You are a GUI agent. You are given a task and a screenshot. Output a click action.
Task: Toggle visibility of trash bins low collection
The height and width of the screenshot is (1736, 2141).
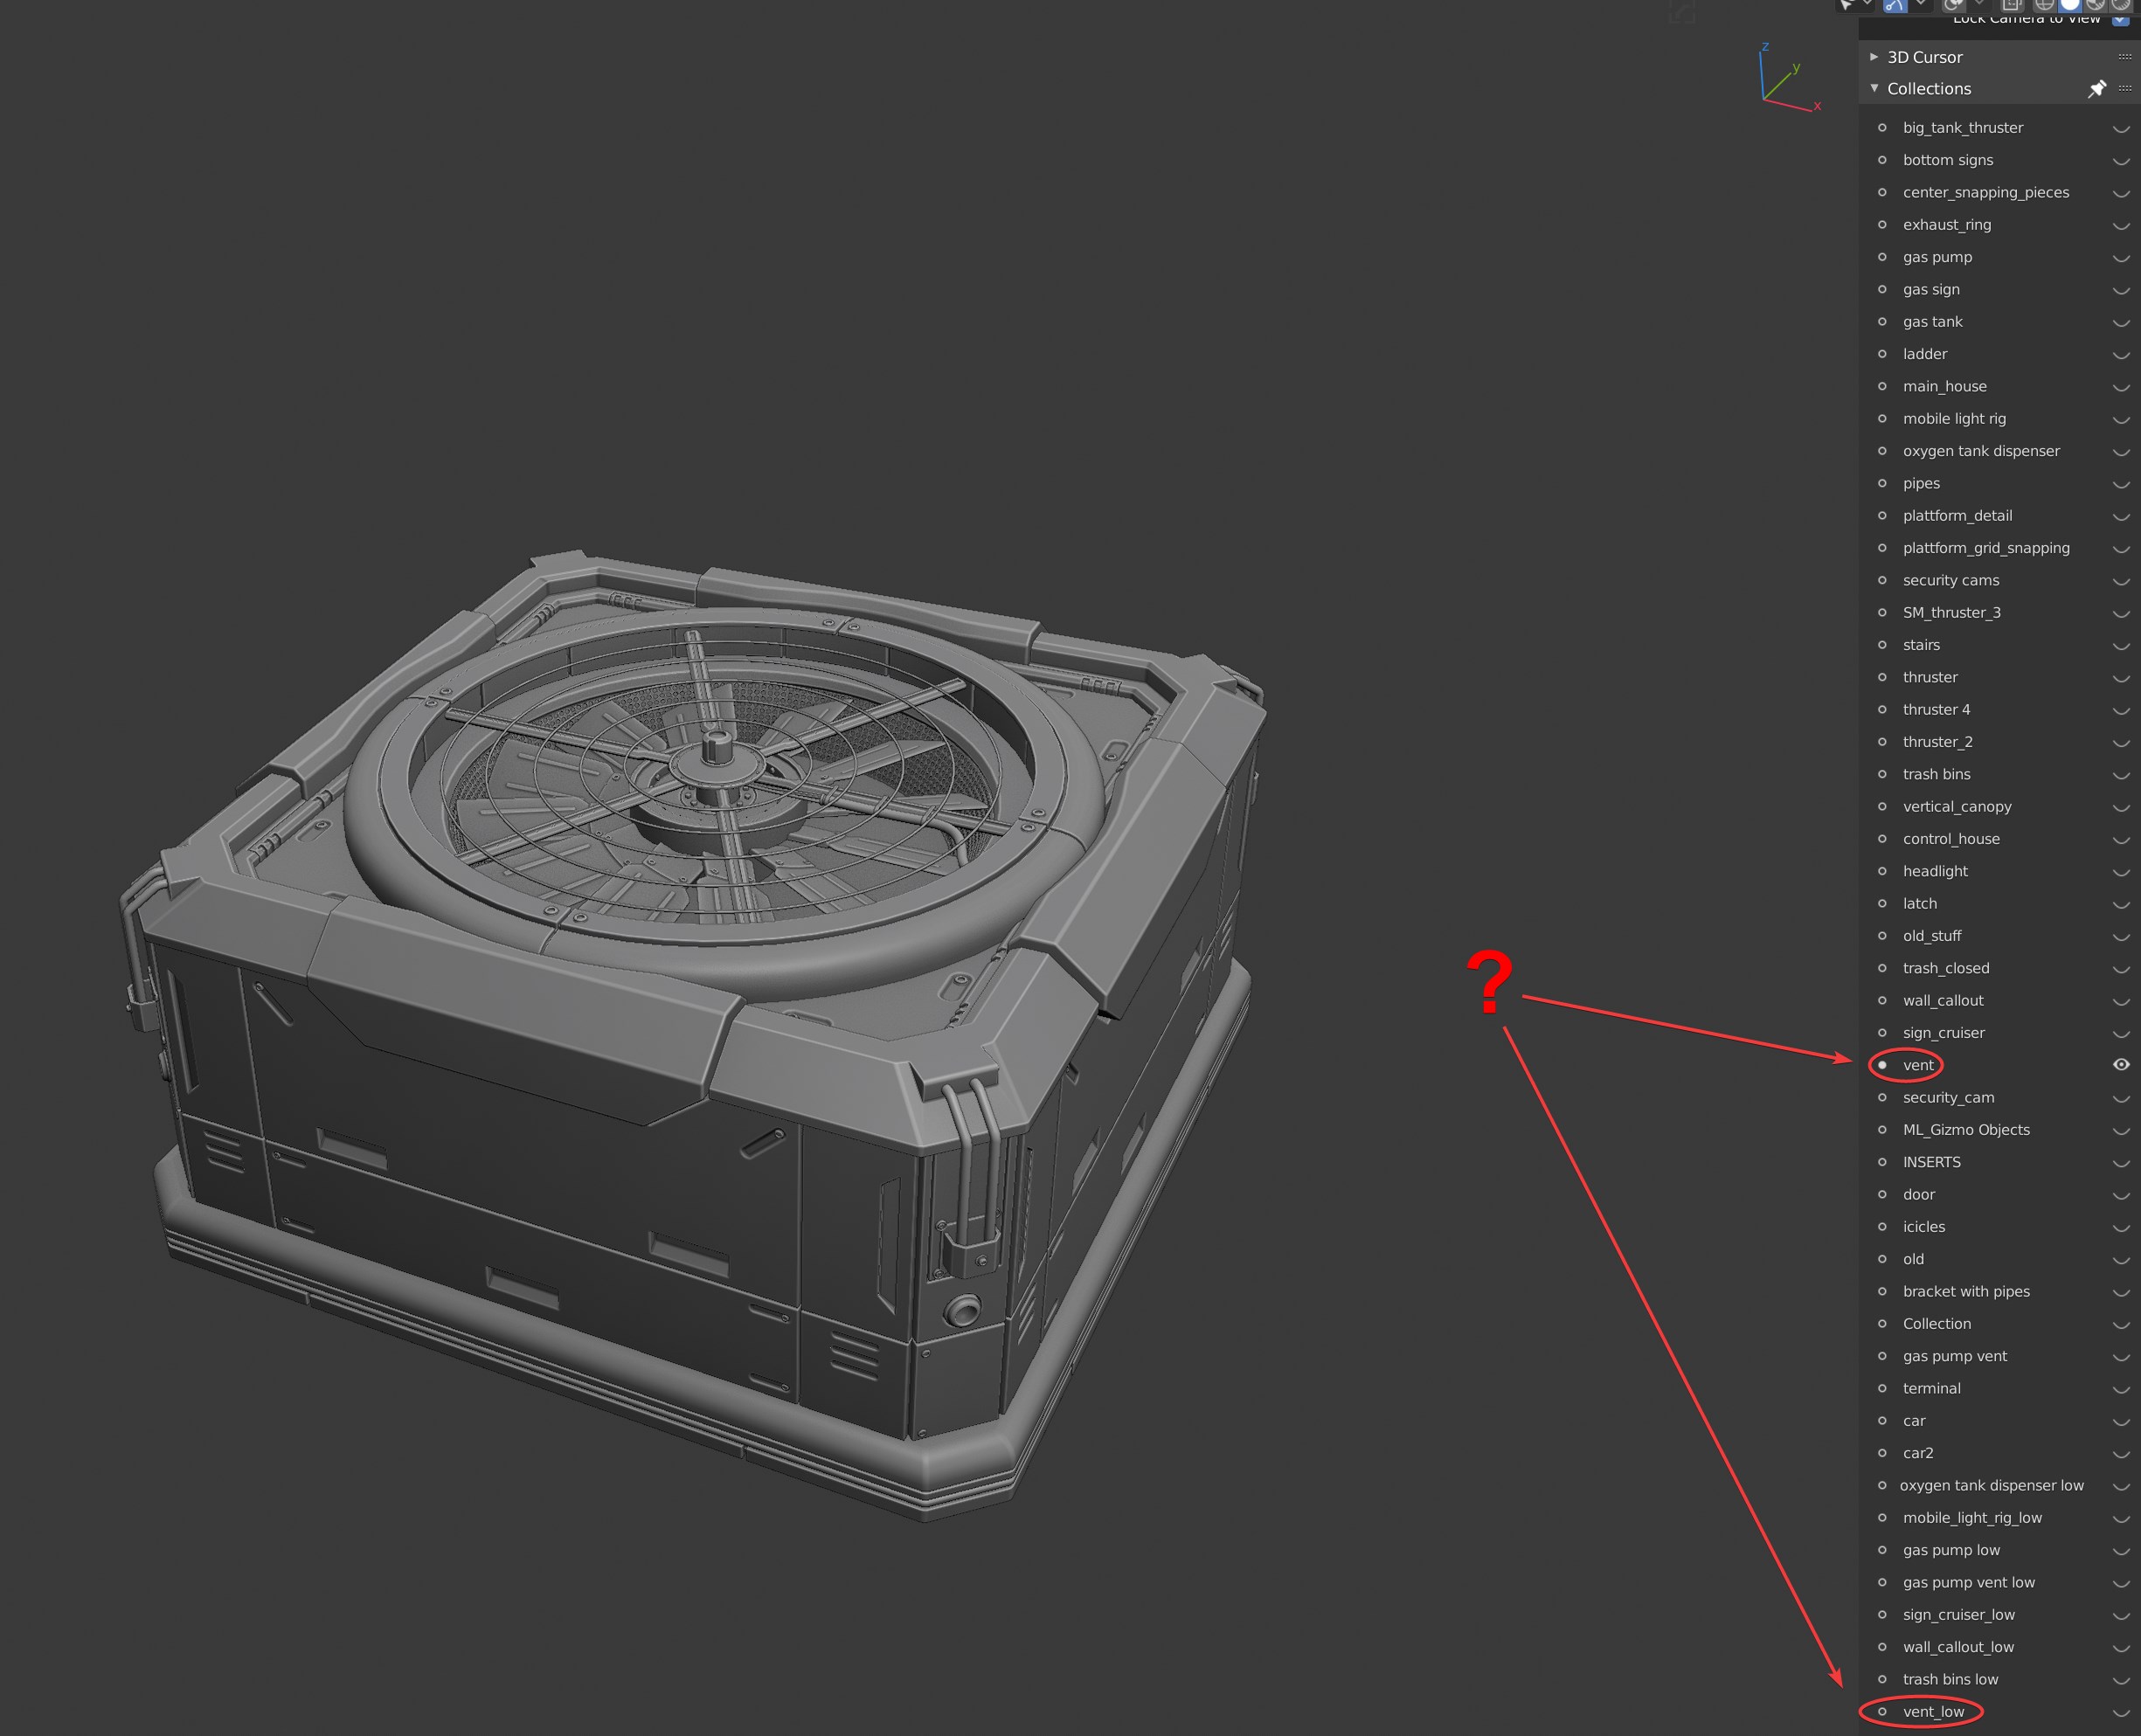(2120, 1681)
